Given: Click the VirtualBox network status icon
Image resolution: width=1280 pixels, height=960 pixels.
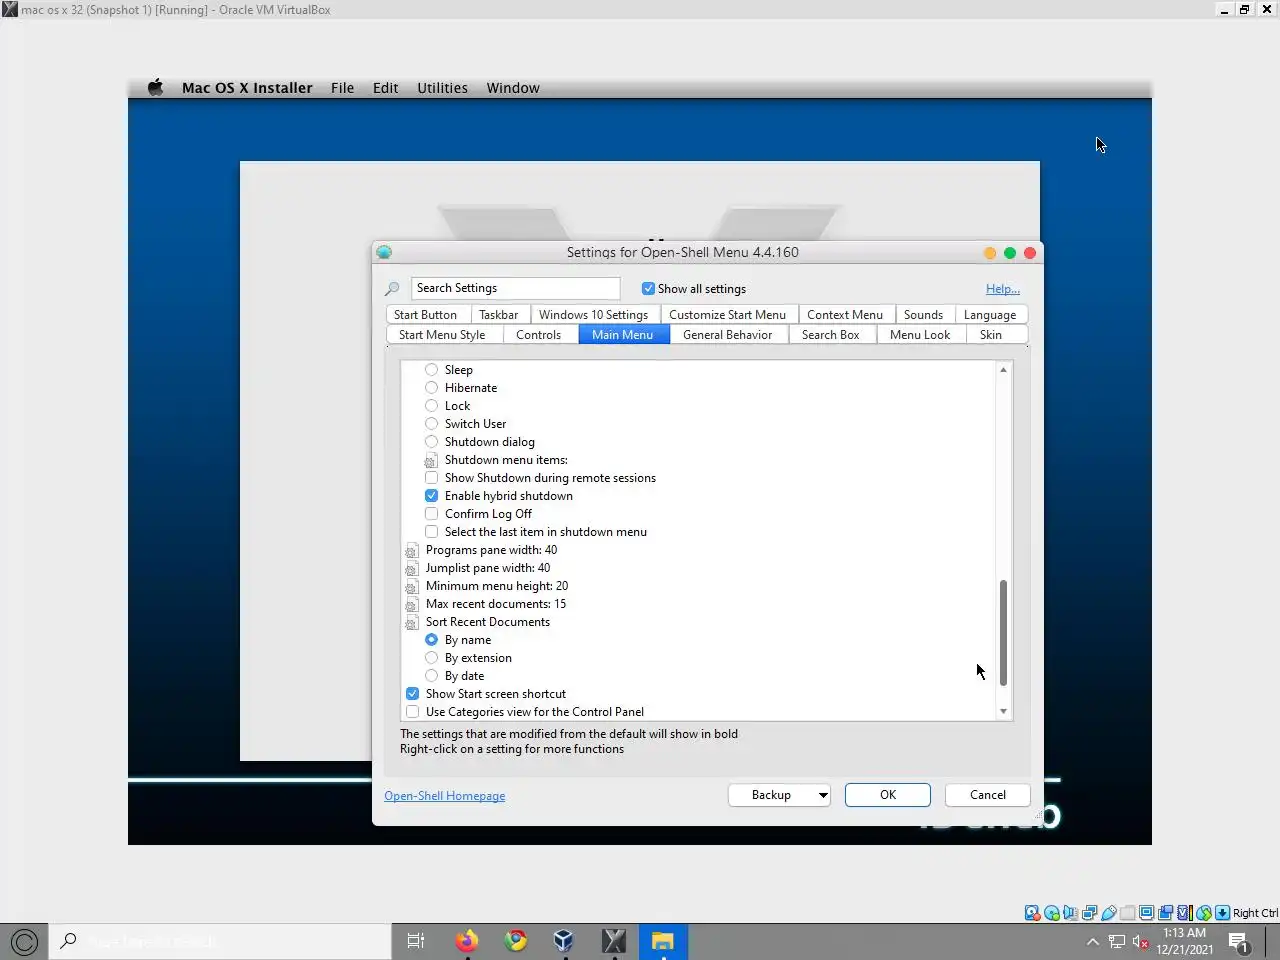Looking at the screenshot, I should point(1089,912).
